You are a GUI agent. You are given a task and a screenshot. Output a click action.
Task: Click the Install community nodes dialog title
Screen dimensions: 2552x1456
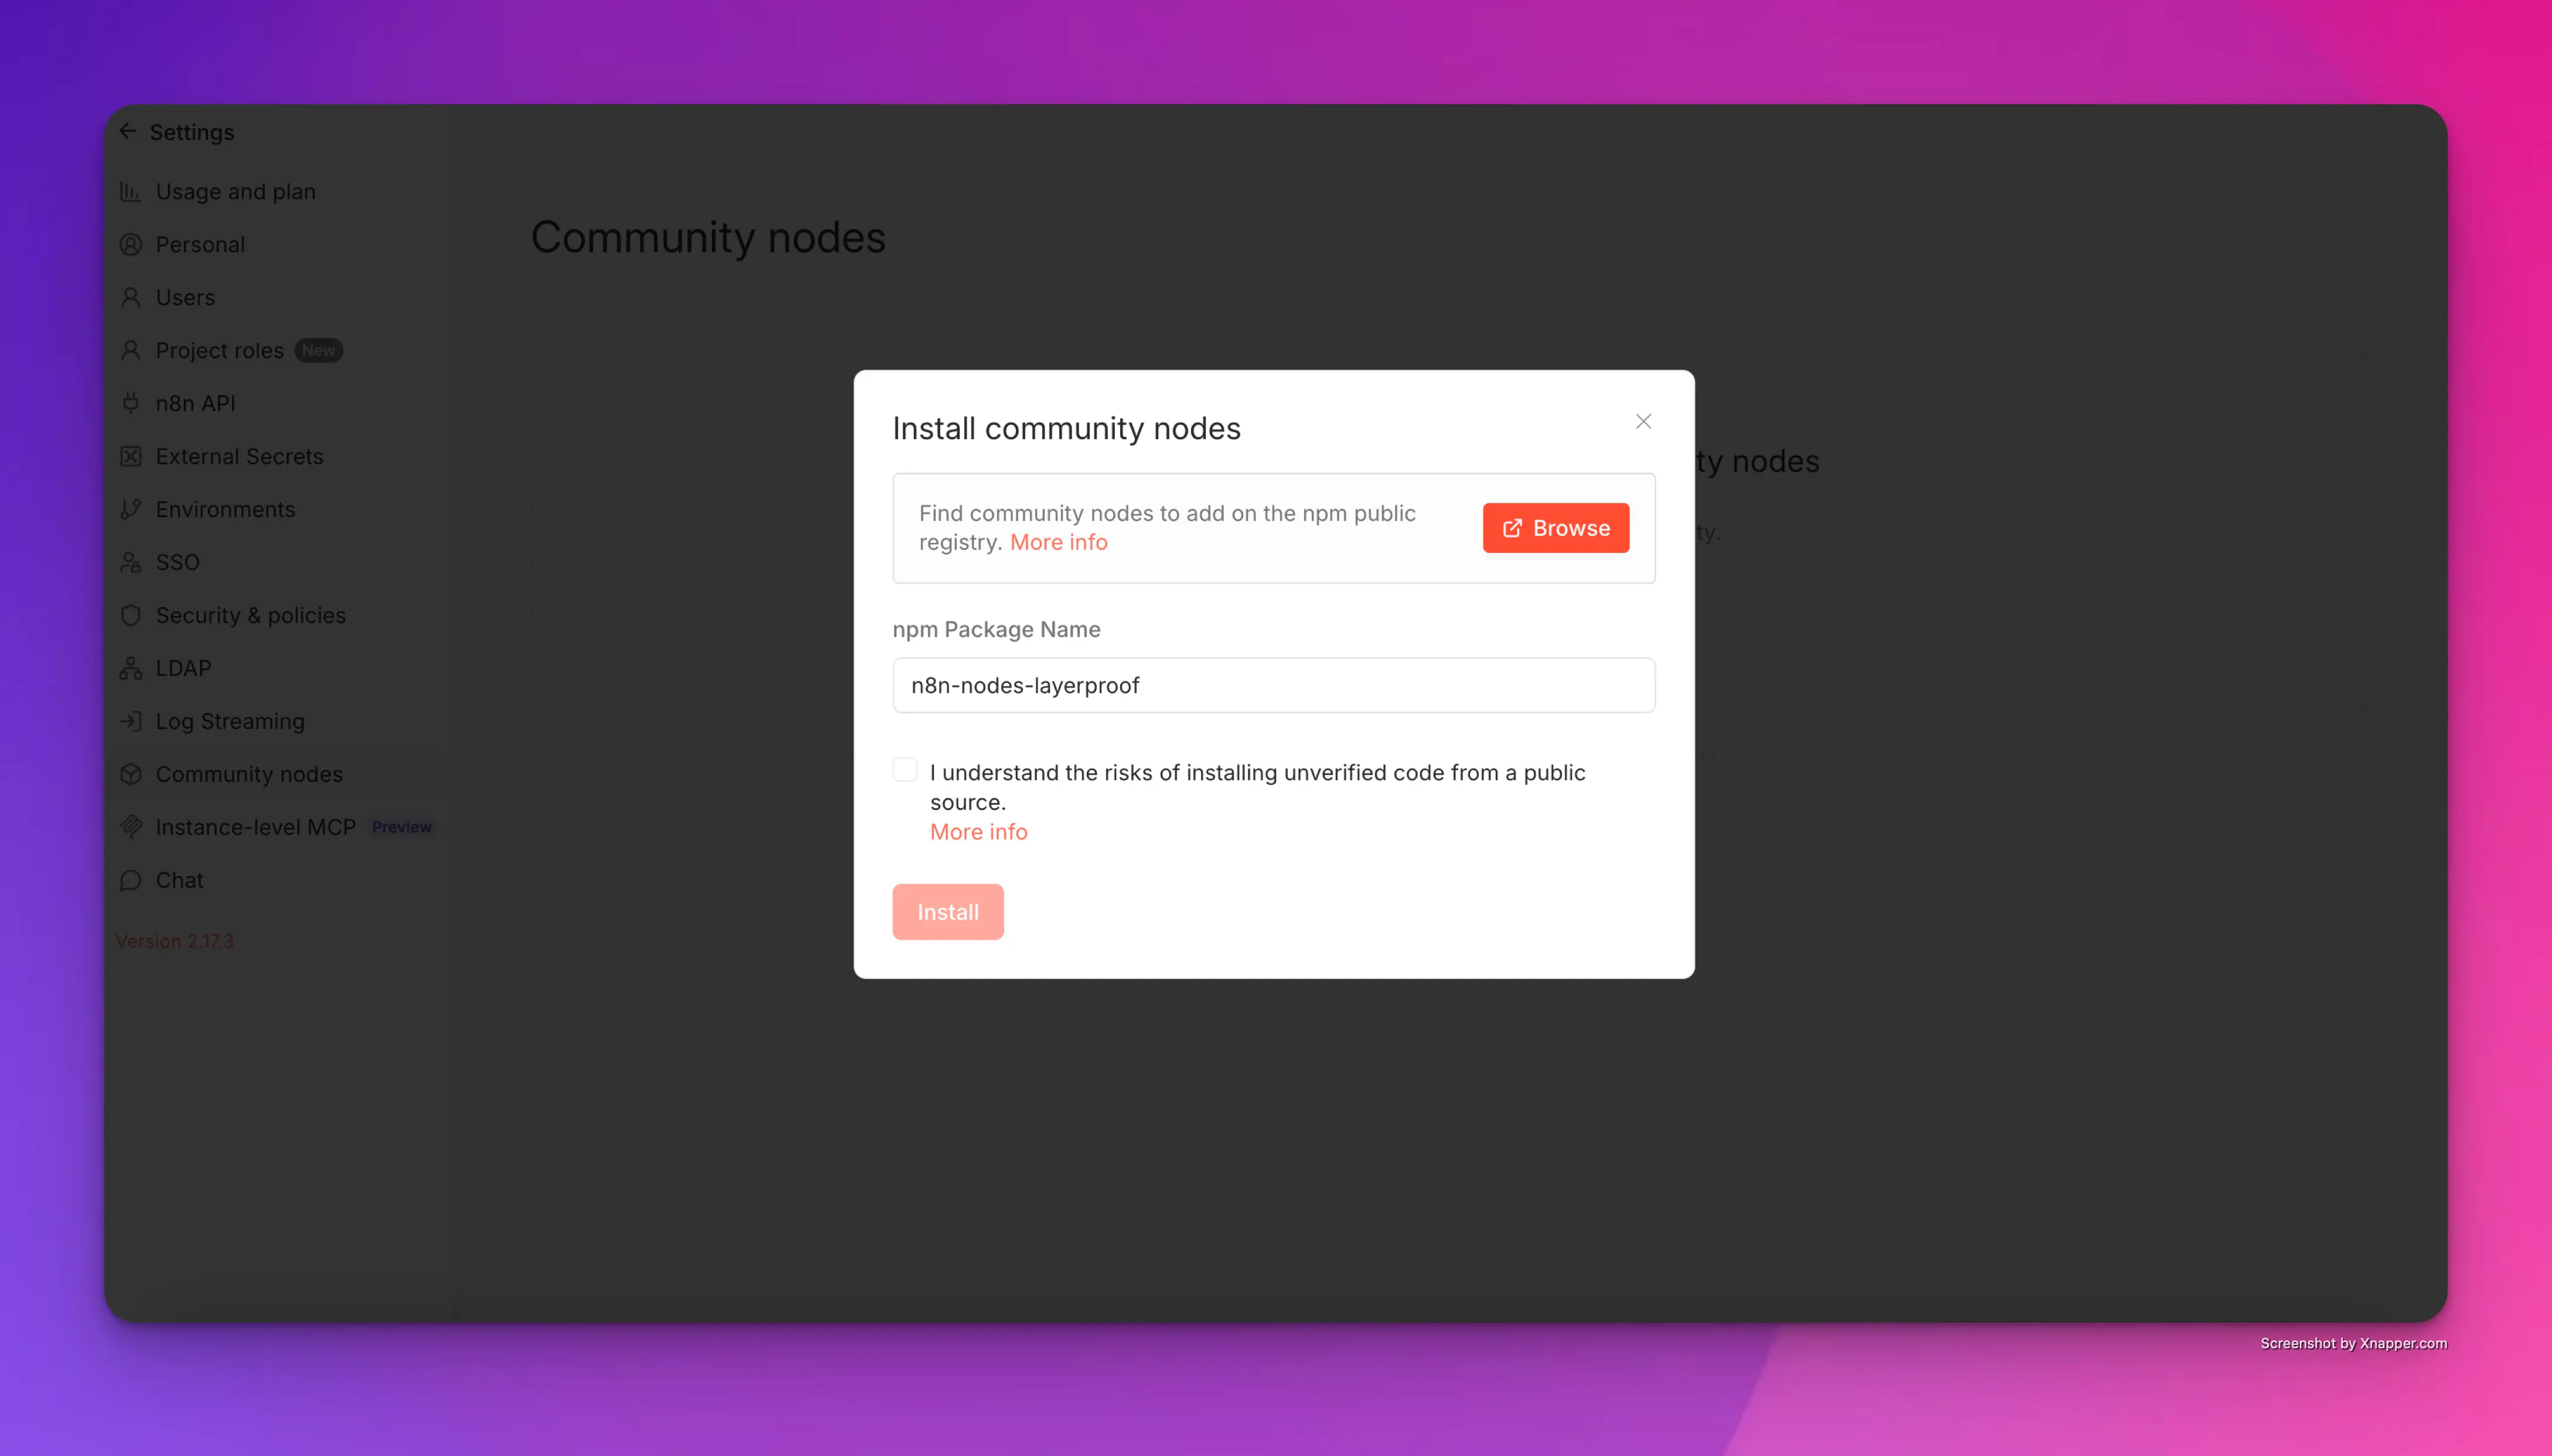pyautogui.click(x=1066, y=428)
